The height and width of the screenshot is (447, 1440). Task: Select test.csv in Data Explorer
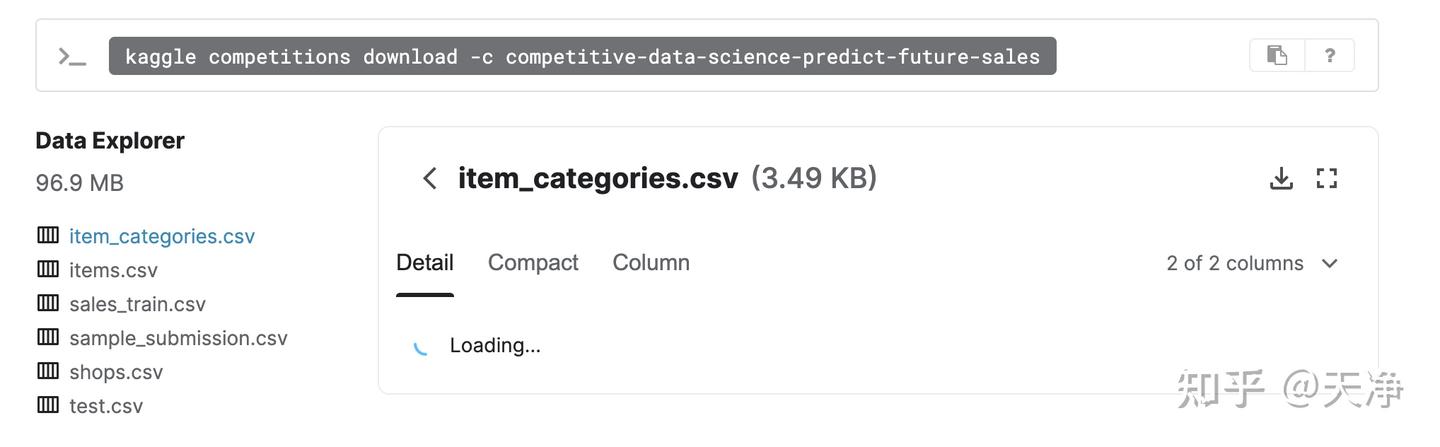click(x=106, y=406)
